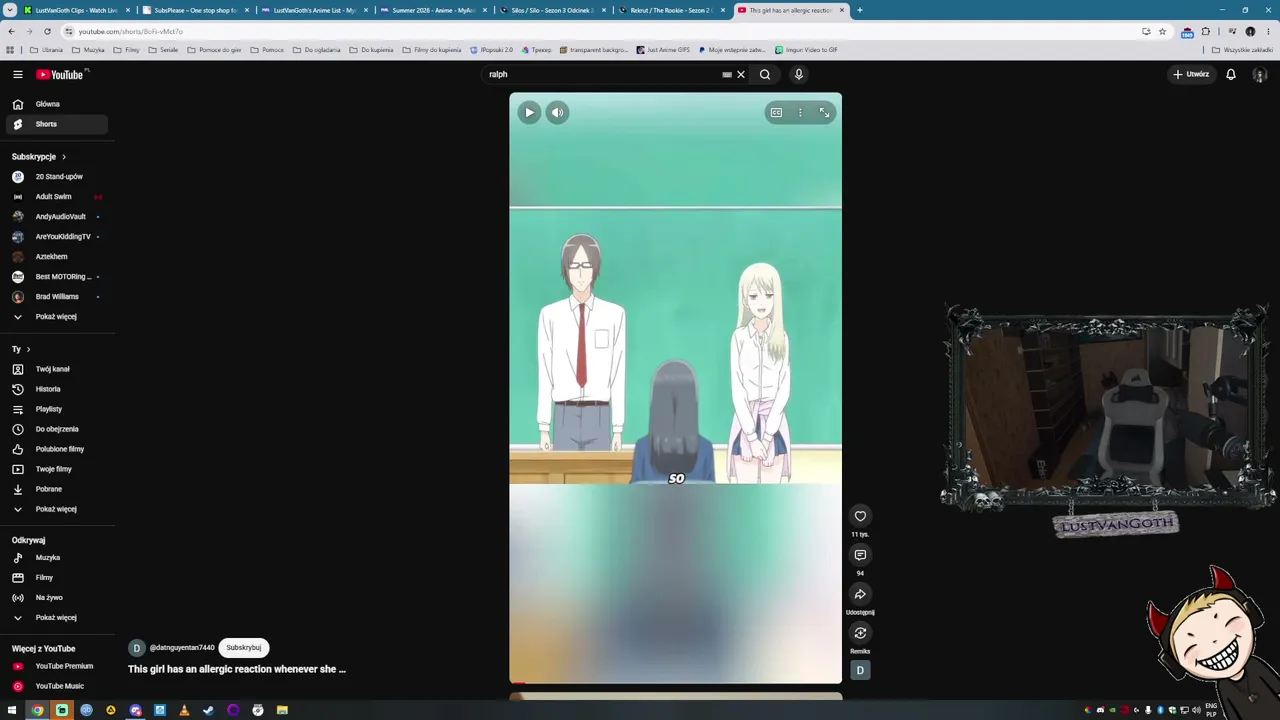
Task: Open Główna in the sidebar
Action: tap(57, 104)
